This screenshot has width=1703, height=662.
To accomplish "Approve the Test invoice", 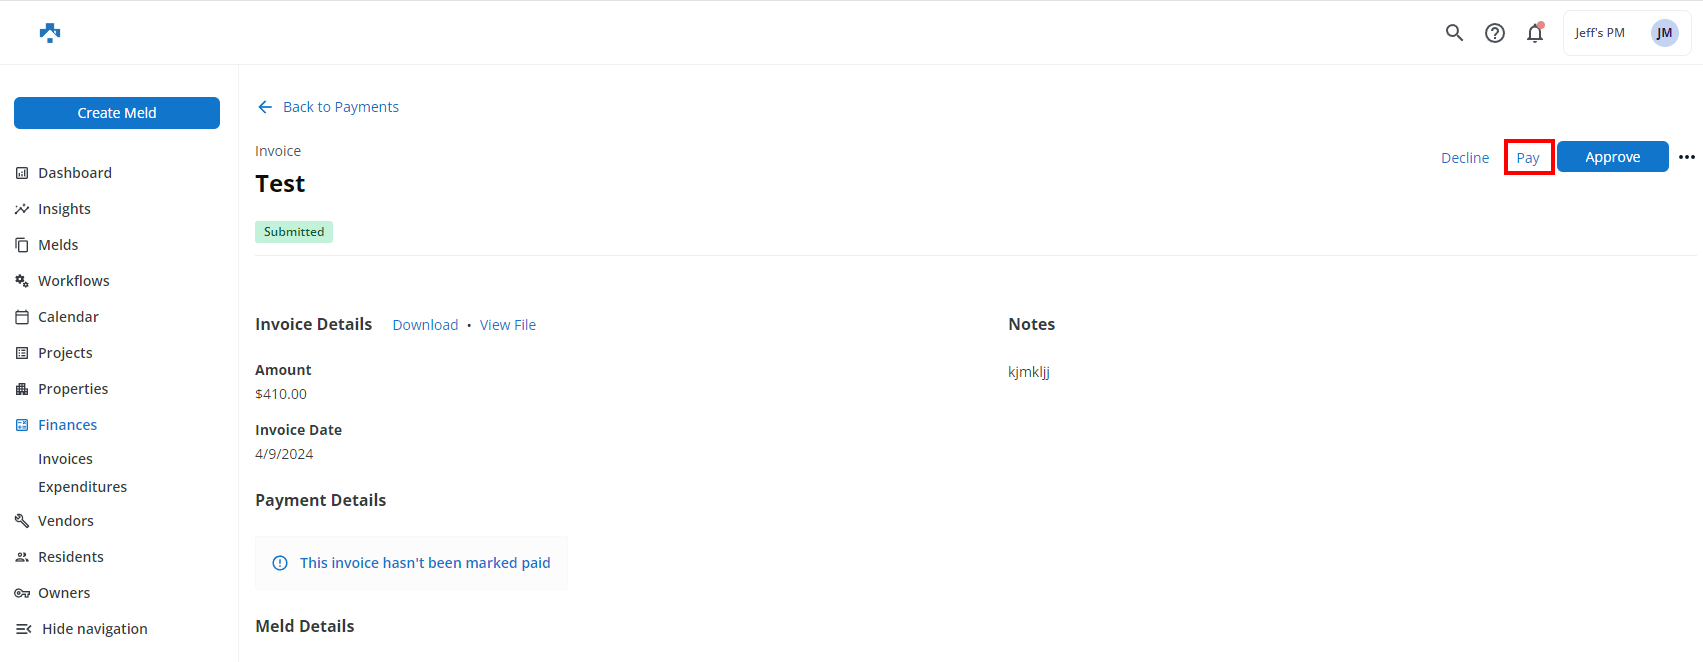I will (1612, 157).
